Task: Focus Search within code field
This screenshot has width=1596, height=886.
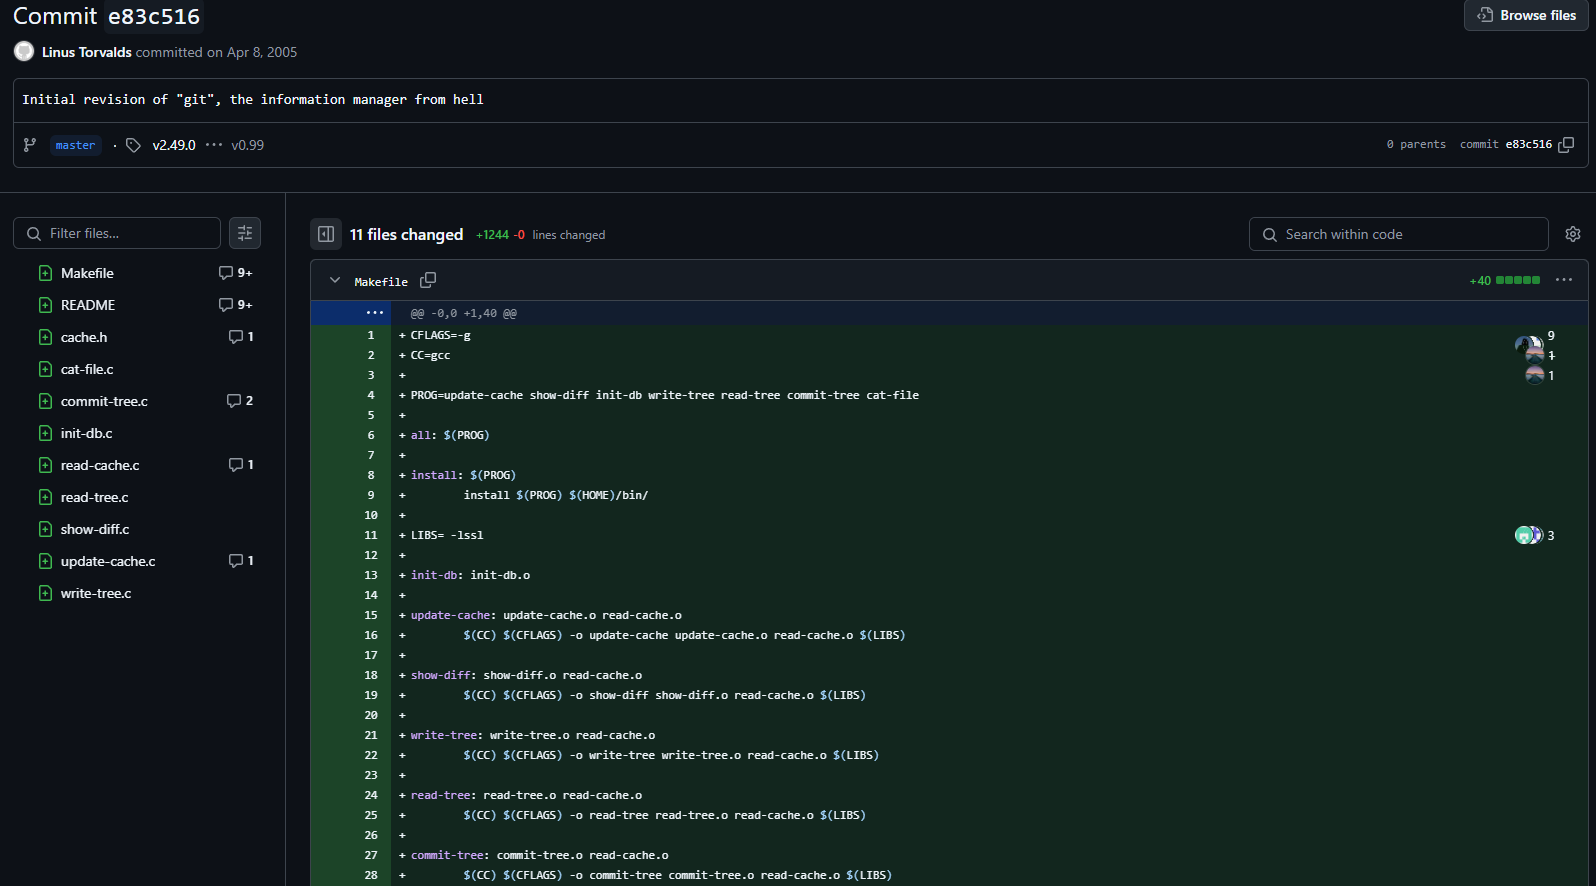Action: point(1398,234)
